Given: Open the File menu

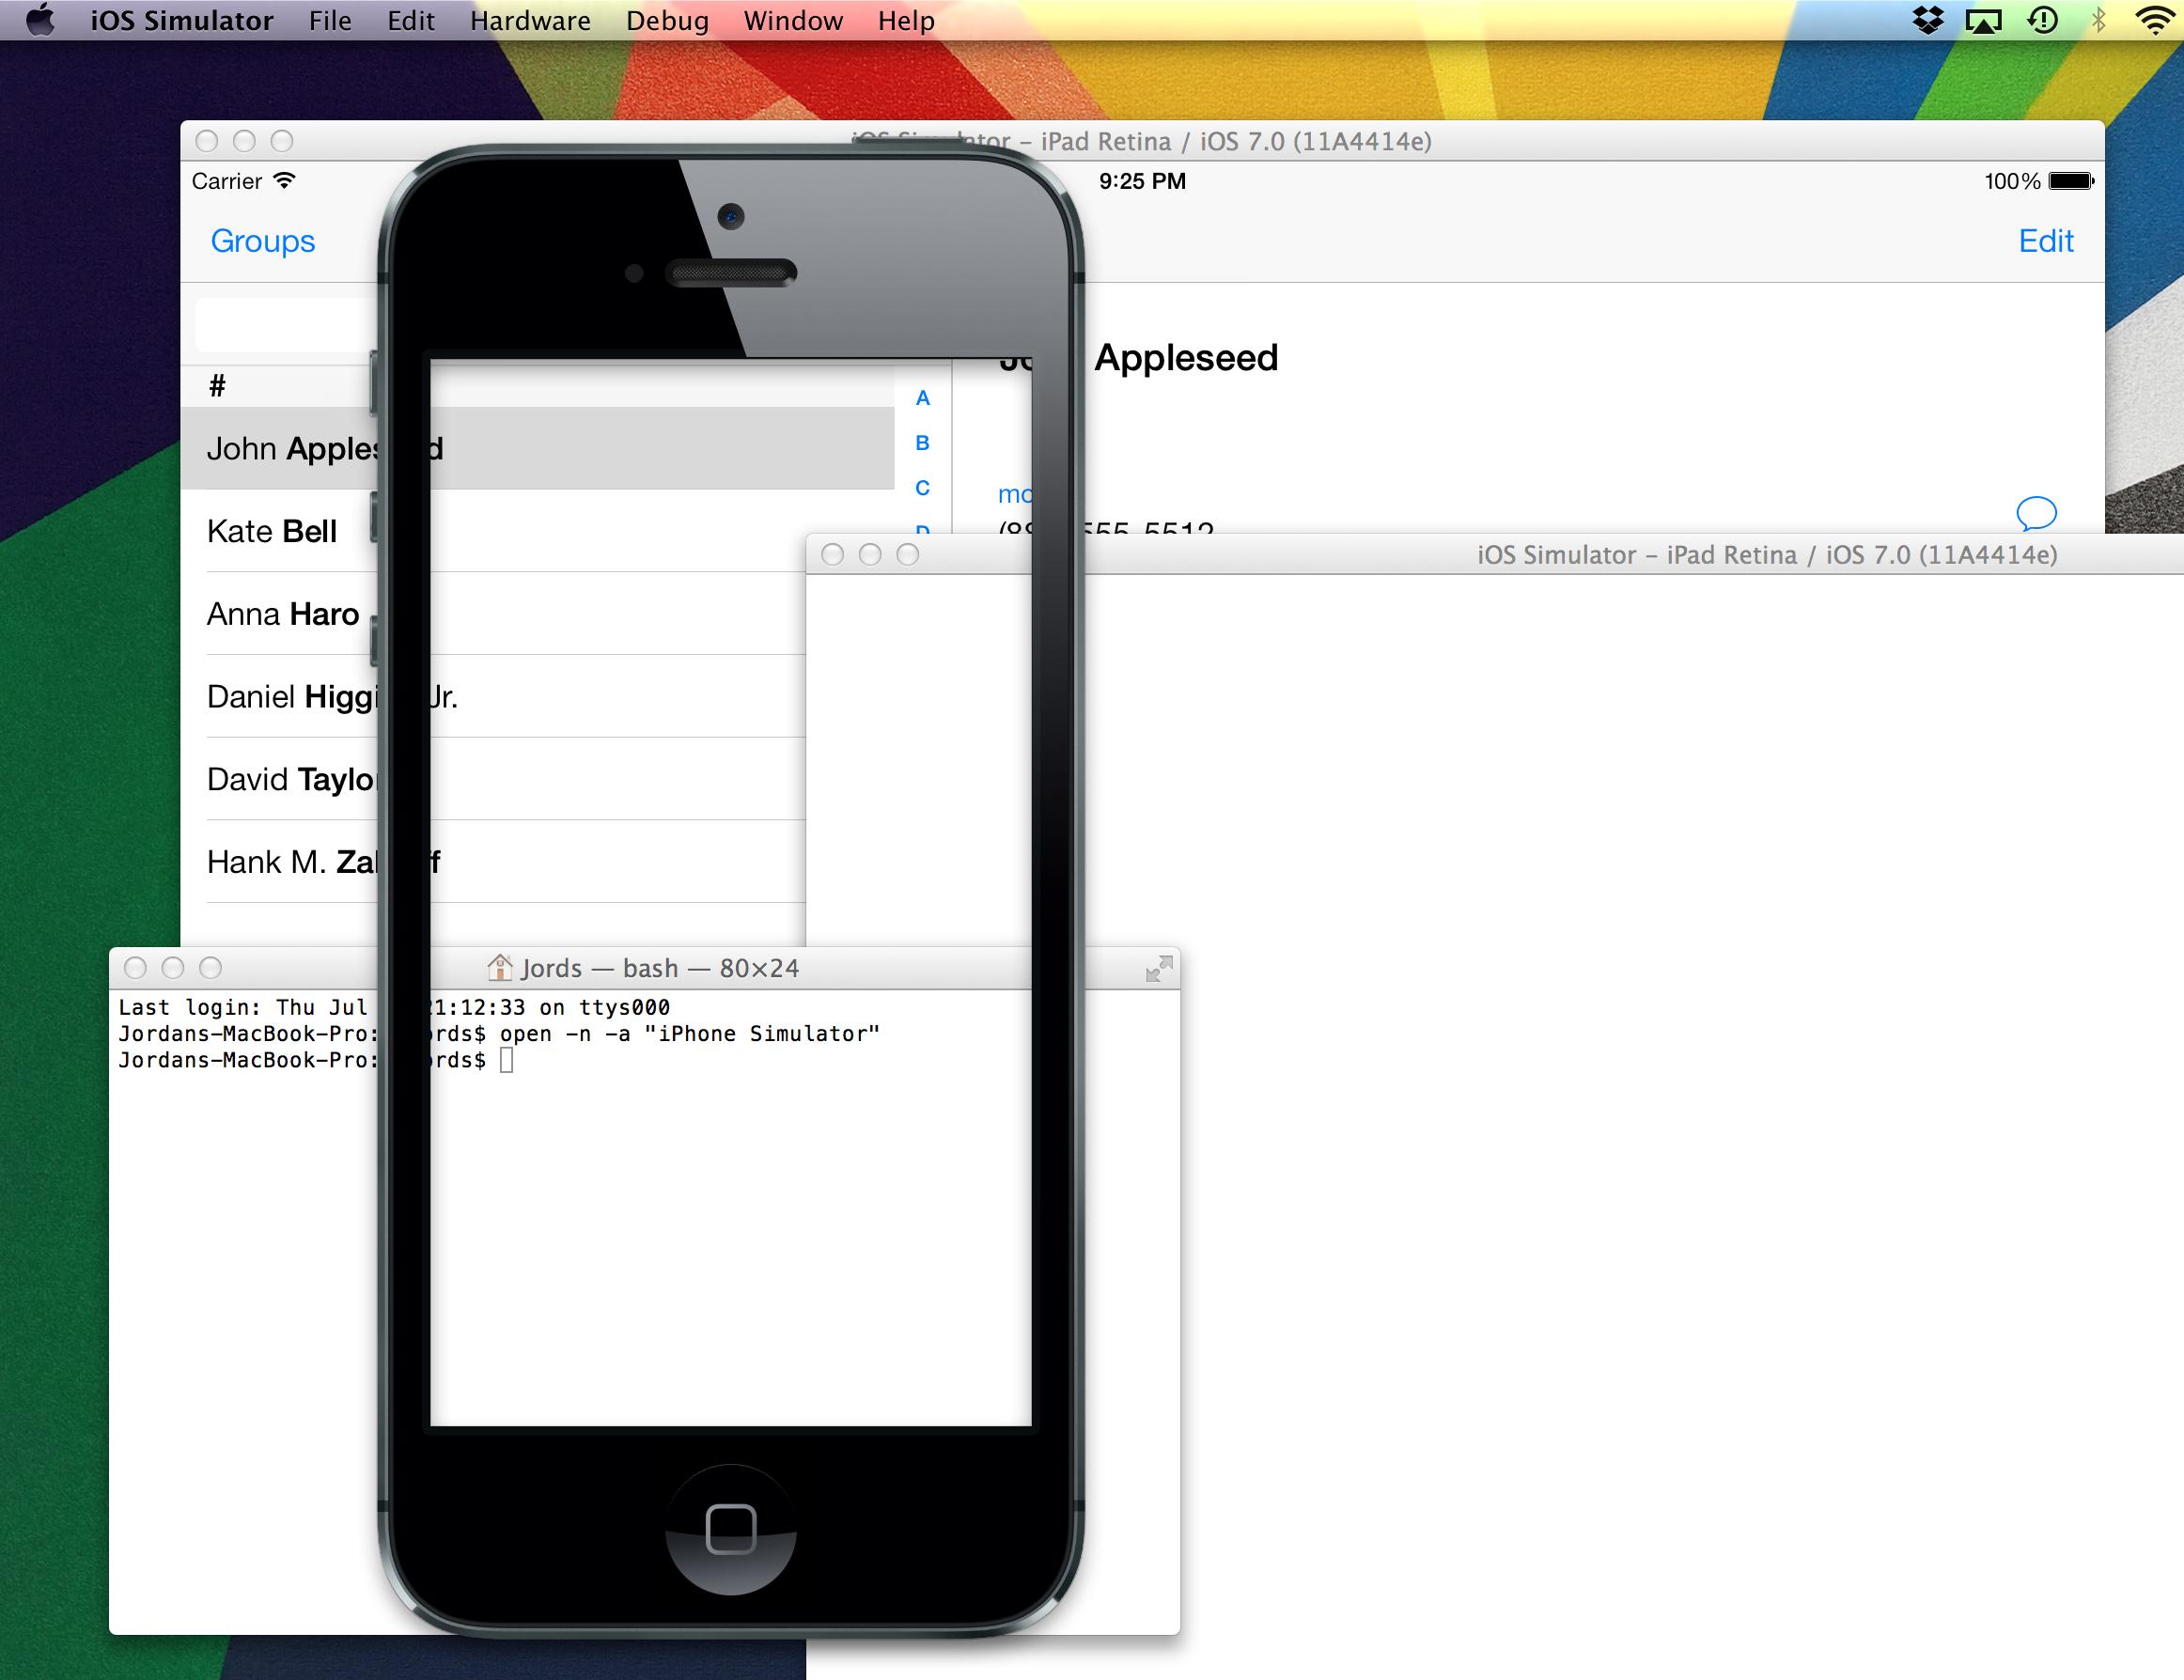Looking at the screenshot, I should [330, 20].
